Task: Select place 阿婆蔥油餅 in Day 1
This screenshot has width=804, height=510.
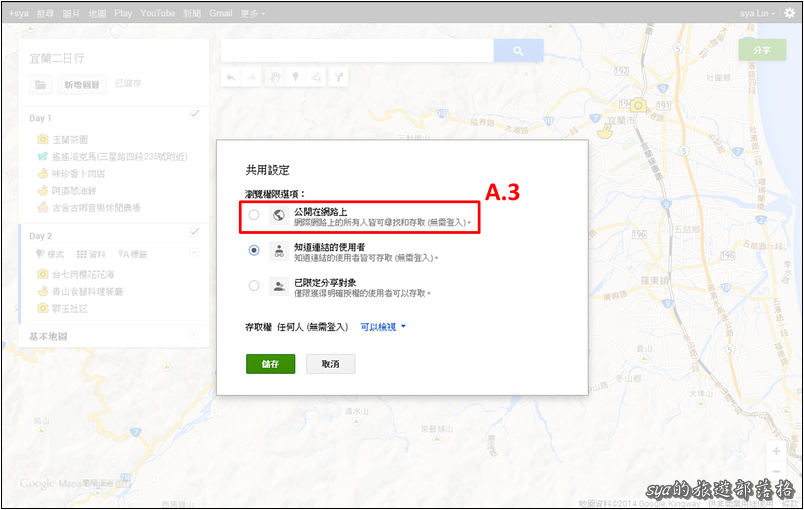Action: point(74,191)
